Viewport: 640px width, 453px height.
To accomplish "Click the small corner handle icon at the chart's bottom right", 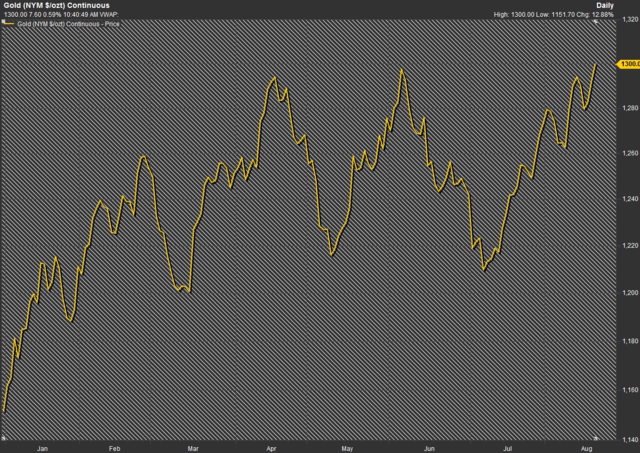I will 596,438.
